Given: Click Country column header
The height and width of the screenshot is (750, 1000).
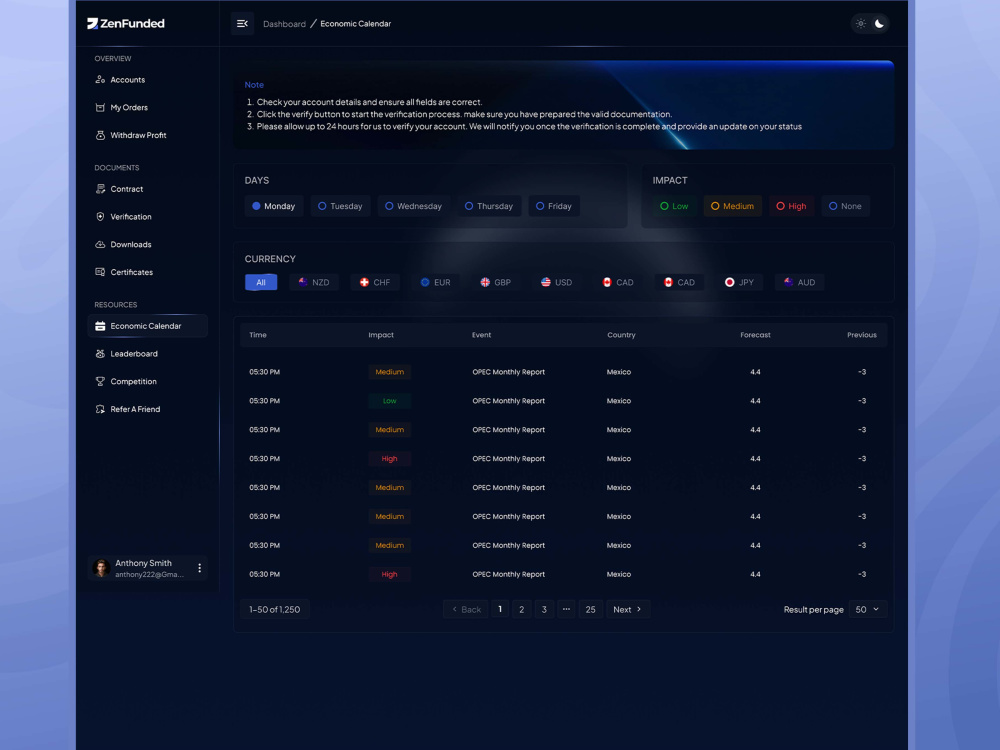Looking at the screenshot, I should click(x=621, y=335).
